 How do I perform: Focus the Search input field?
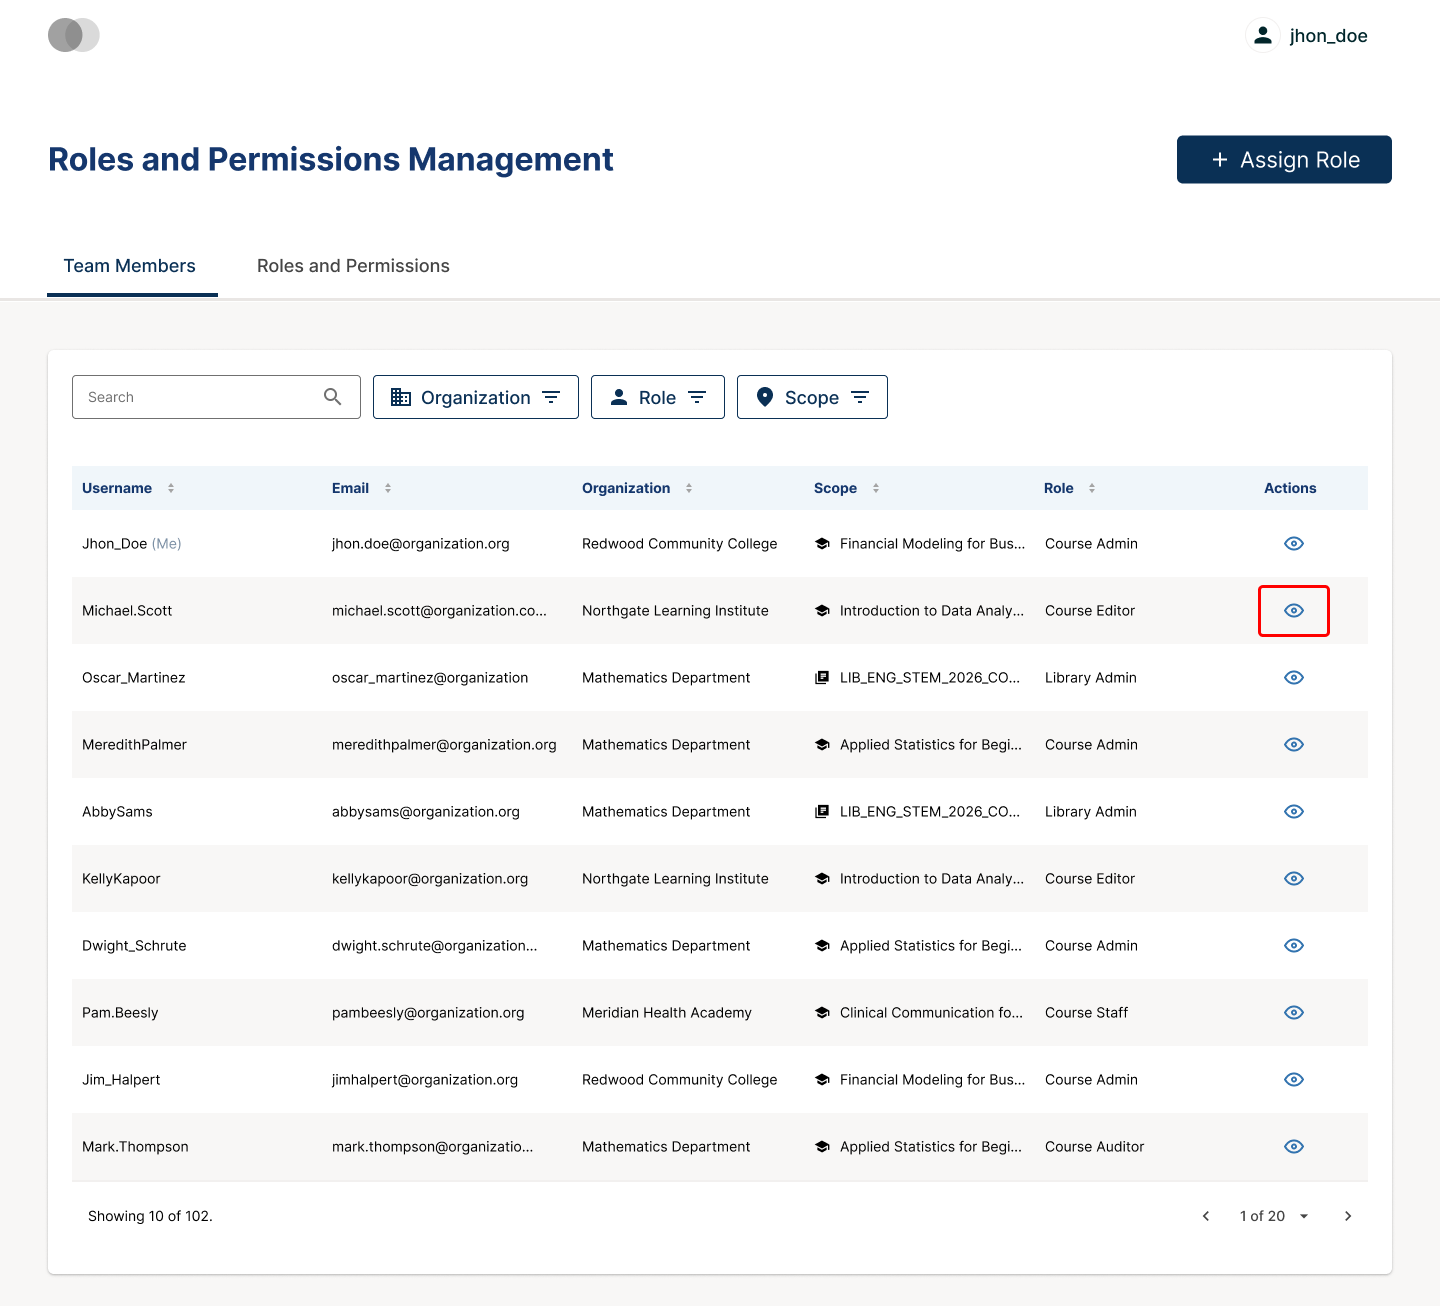click(x=216, y=397)
